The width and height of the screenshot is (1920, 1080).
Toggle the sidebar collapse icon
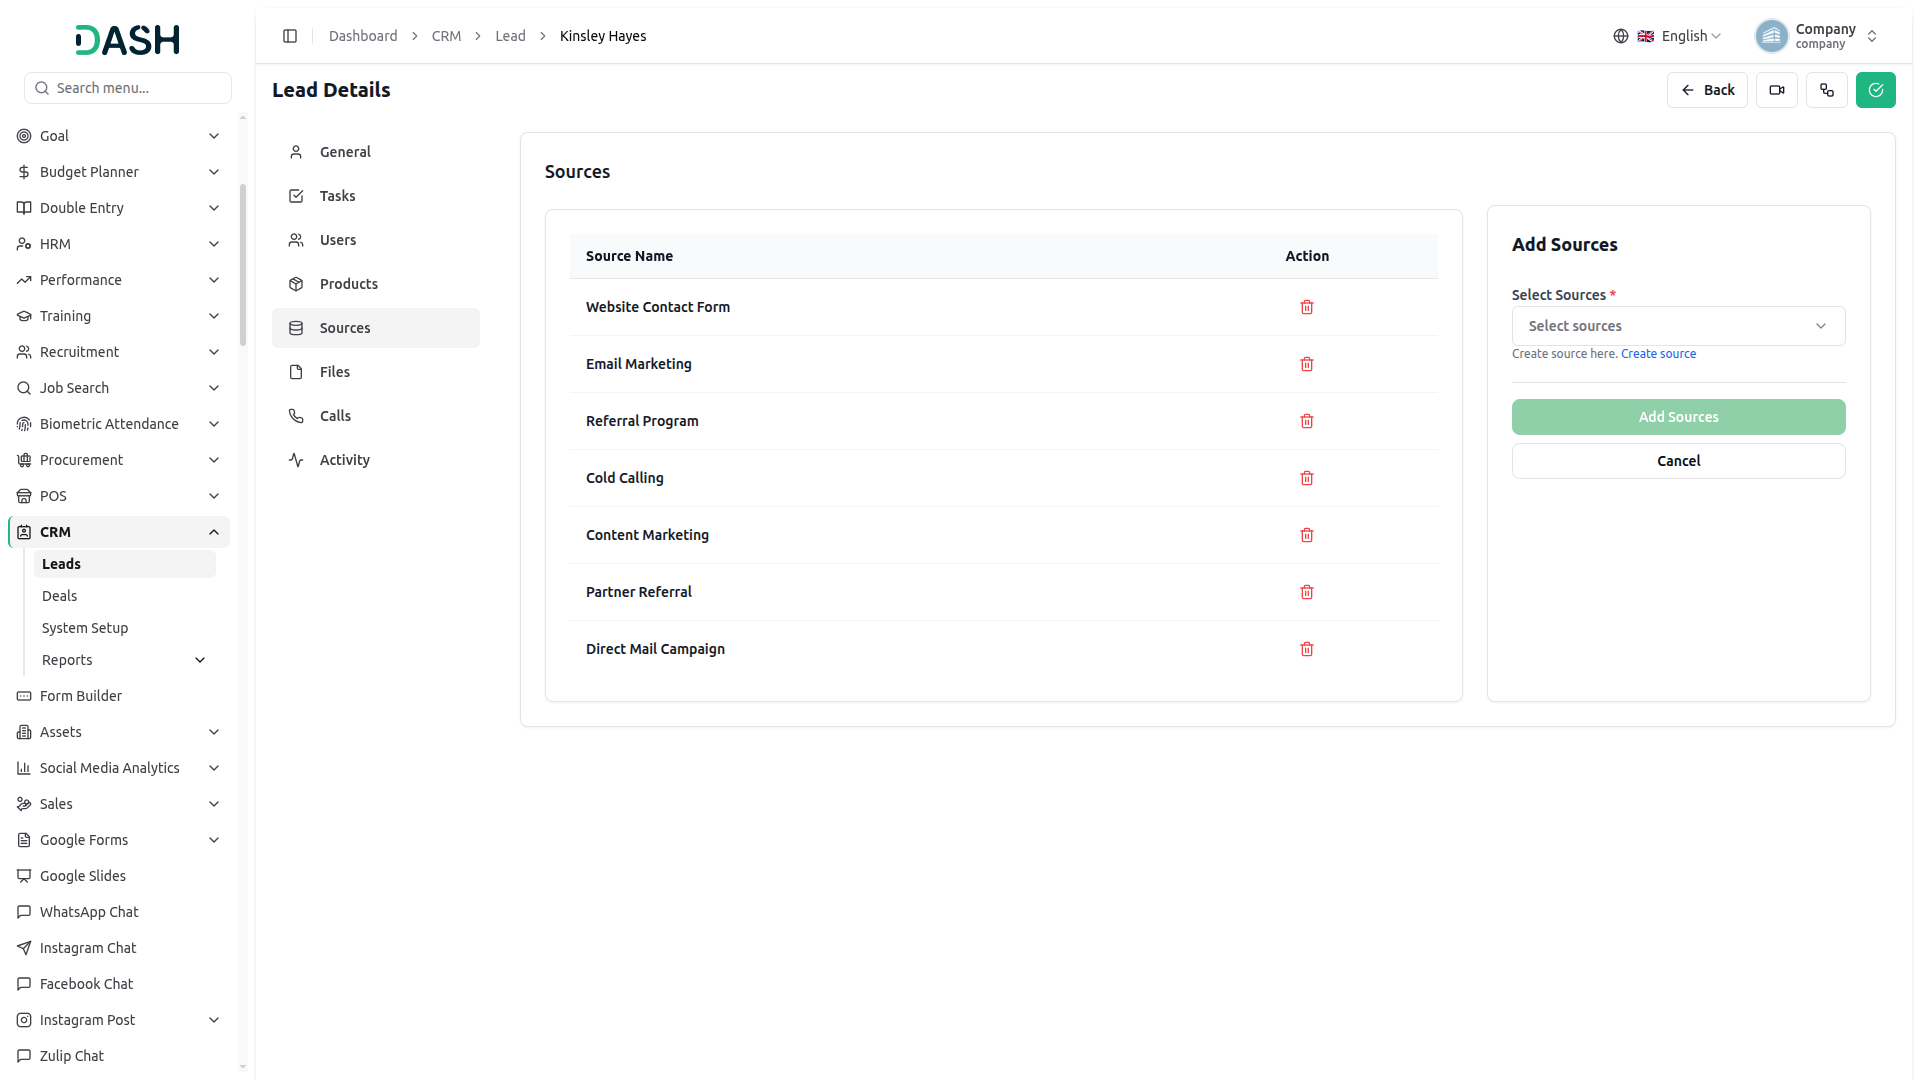[290, 36]
